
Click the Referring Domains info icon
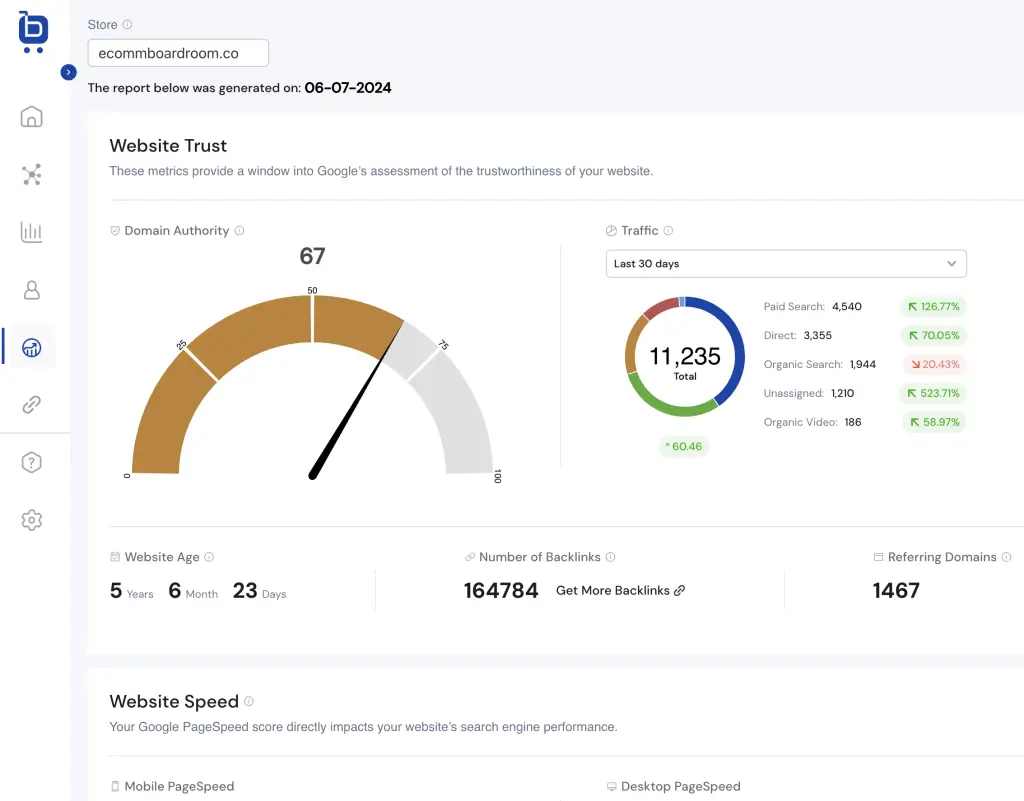click(x=1006, y=557)
